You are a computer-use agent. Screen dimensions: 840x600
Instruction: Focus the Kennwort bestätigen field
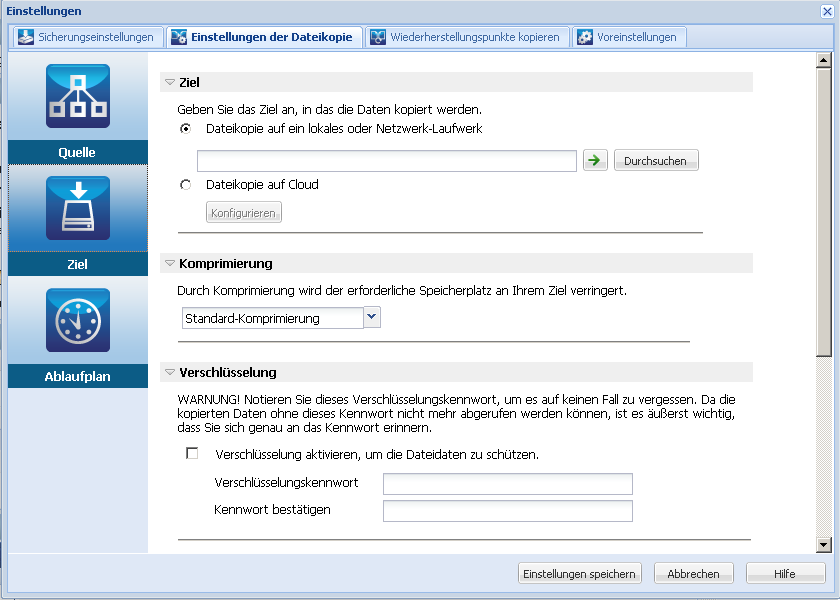click(x=508, y=511)
